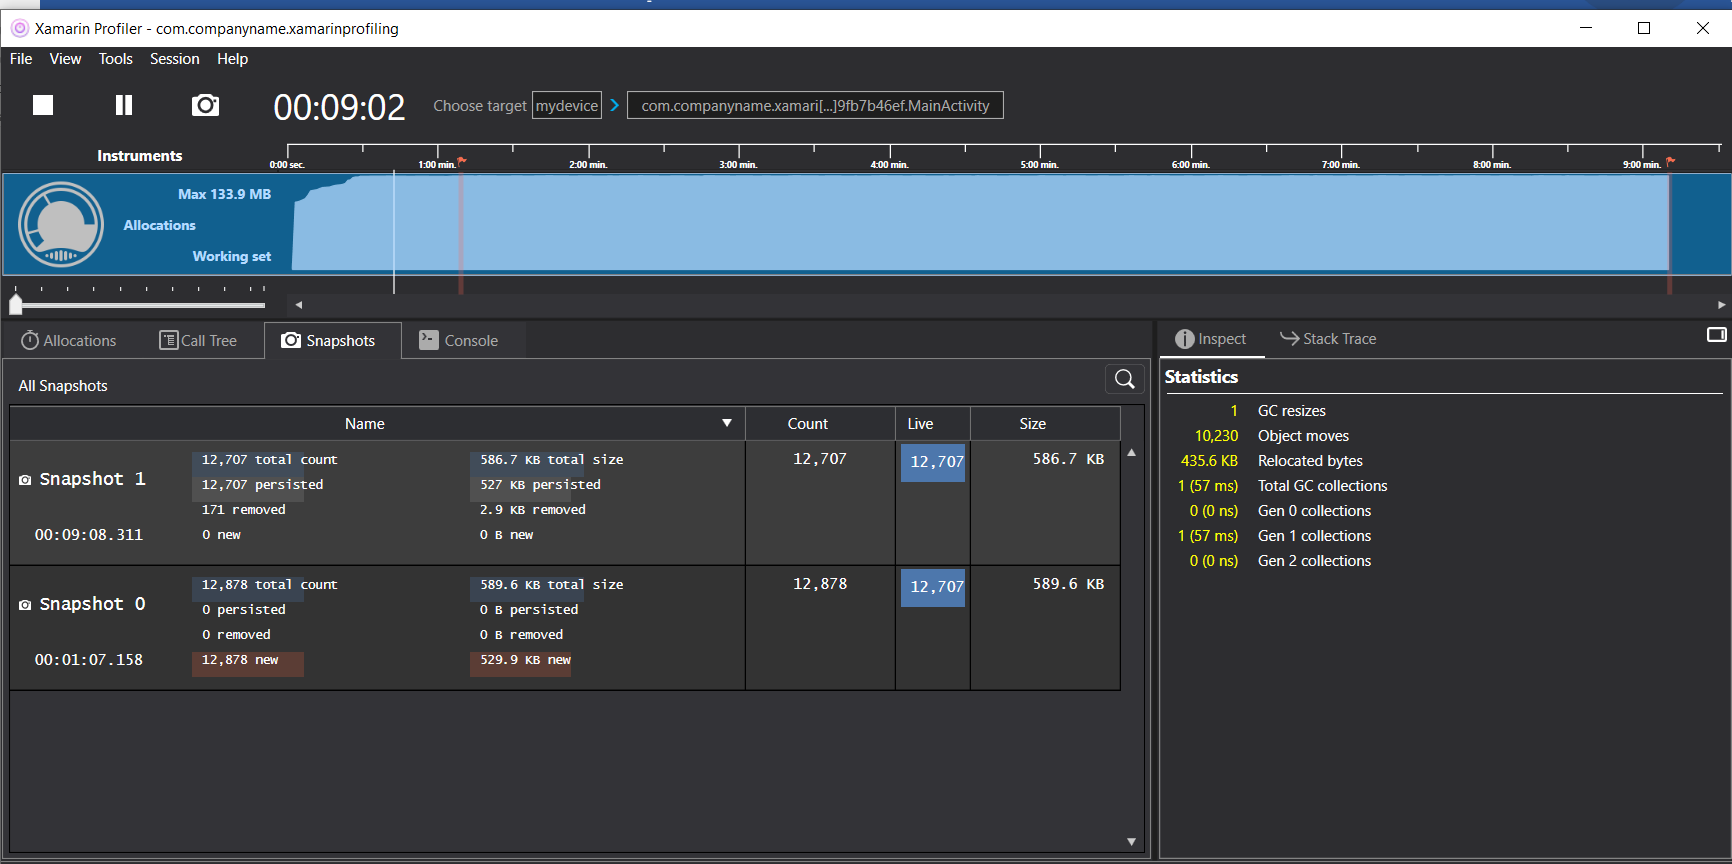This screenshot has height=864, width=1732.
Task: Click the Object moves statistic
Action: pos(1303,436)
